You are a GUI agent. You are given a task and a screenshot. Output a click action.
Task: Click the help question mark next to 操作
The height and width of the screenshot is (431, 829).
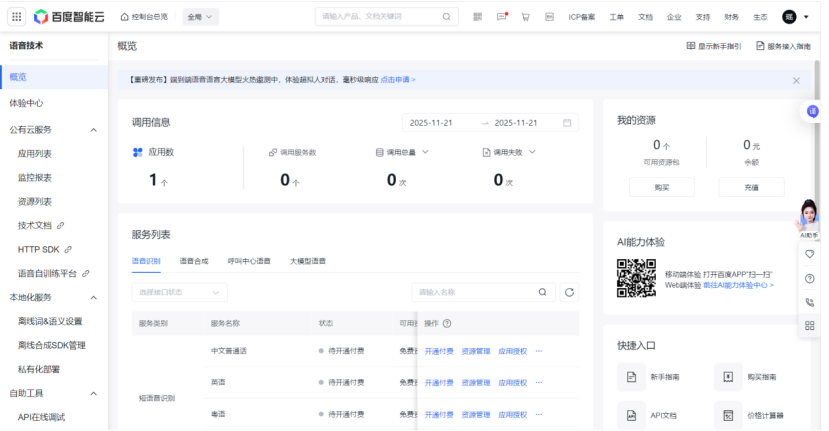click(447, 324)
